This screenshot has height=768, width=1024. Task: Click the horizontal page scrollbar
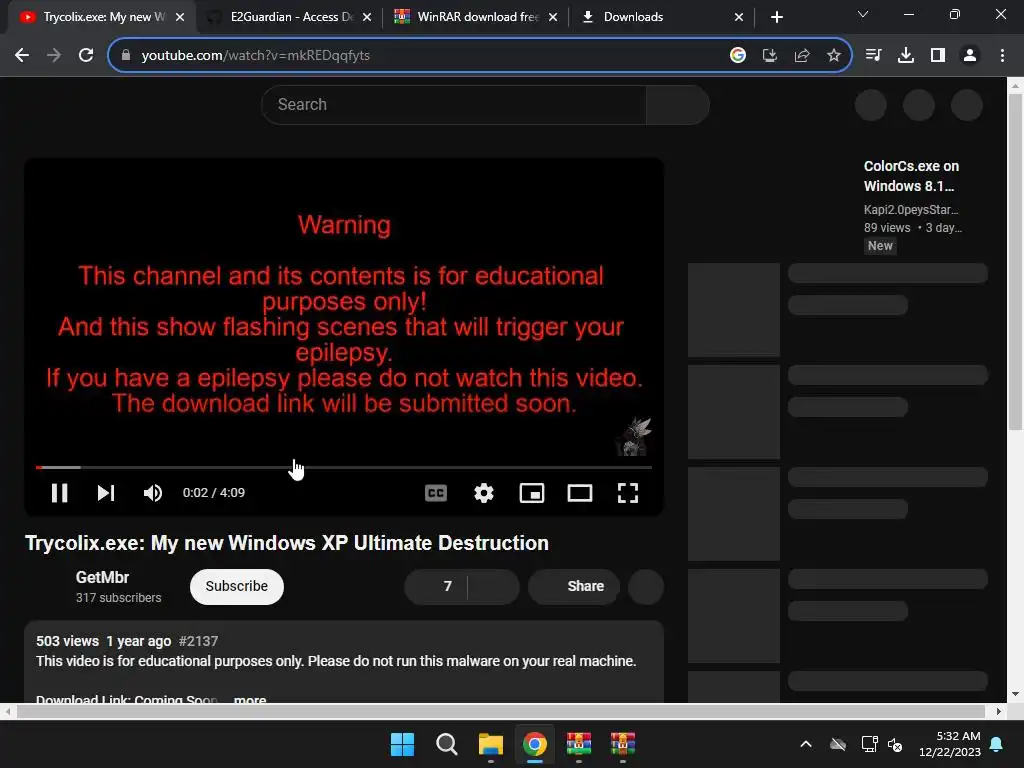coord(501,711)
